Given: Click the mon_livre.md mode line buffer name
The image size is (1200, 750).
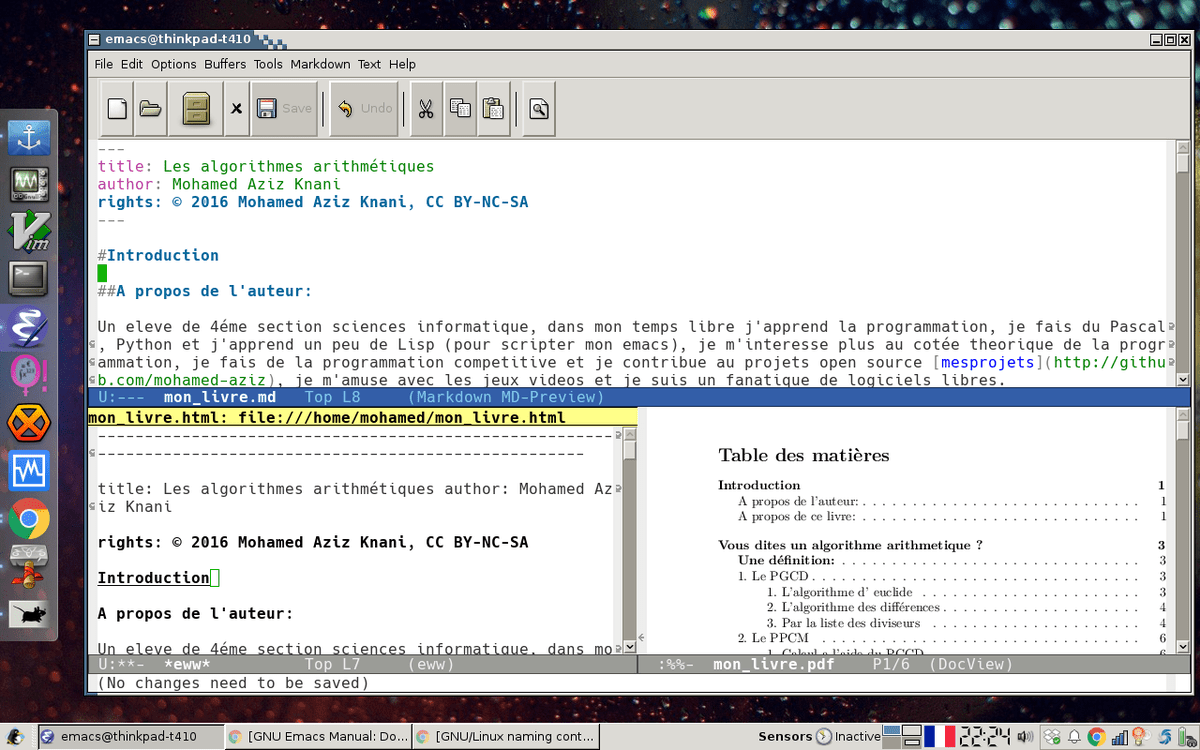Looking at the screenshot, I should pyautogui.click(x=219, y=397).
